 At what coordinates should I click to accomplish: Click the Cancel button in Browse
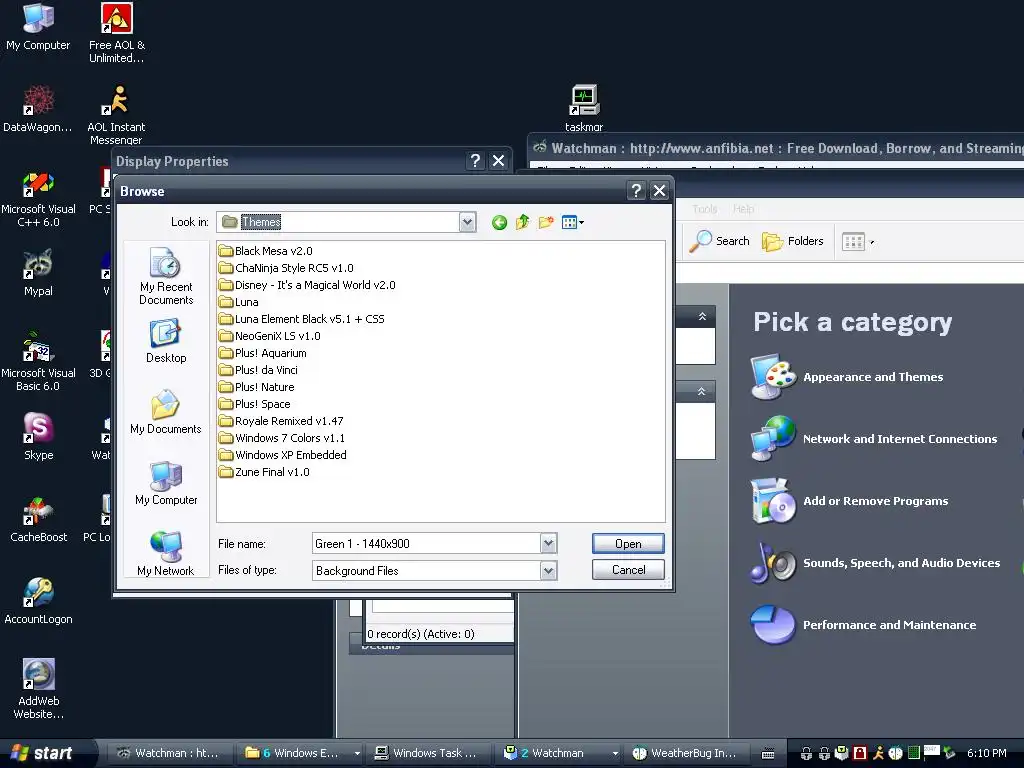(628, 570)
